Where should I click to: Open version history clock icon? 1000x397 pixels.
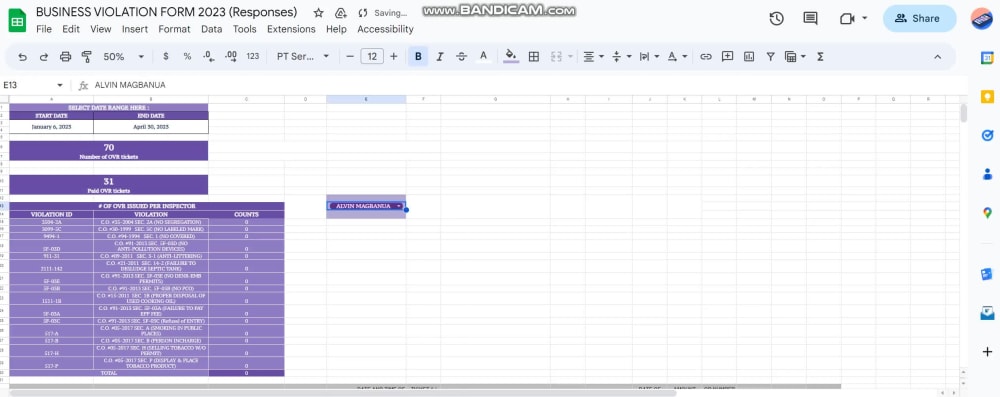[x=776, y=19]
